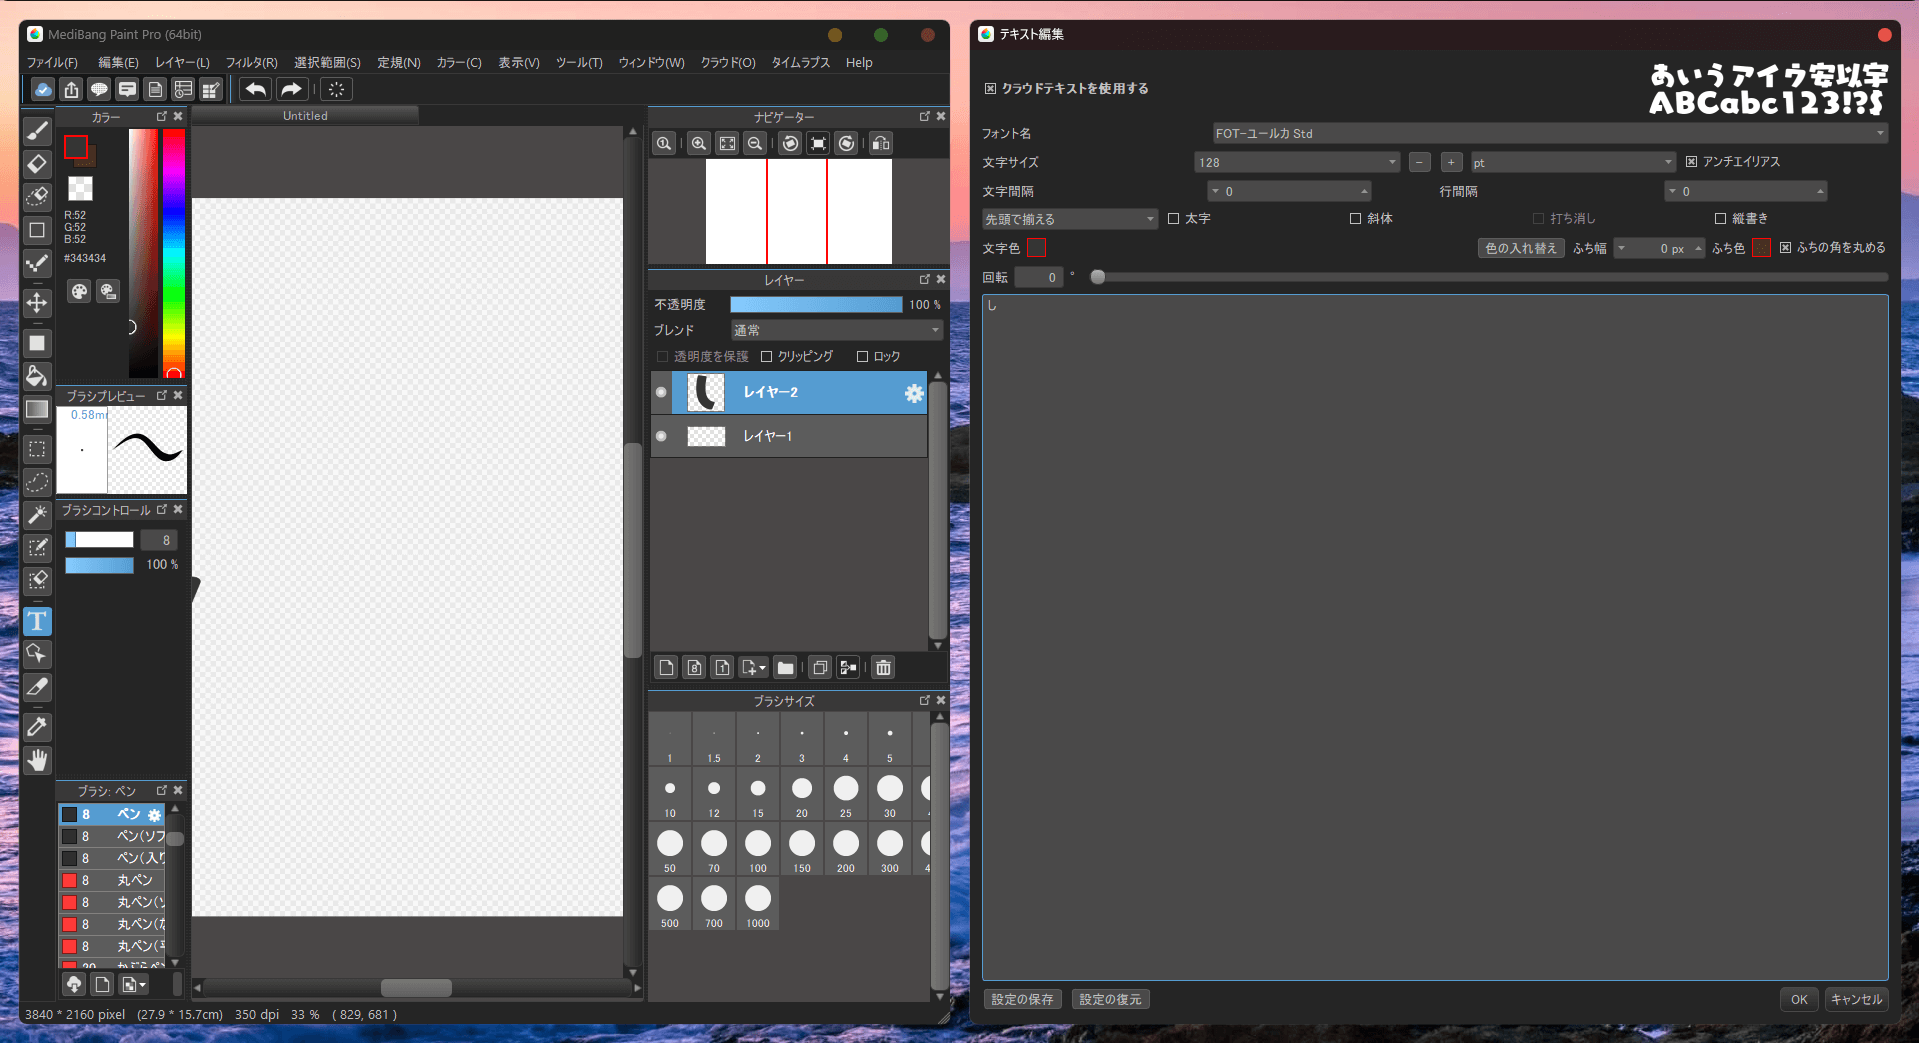Image resolution: width=1919 pixels, height=1043 pixels.
Task: Open the 先頭で揃える alignment dropdown
Action: (1069, 219)
